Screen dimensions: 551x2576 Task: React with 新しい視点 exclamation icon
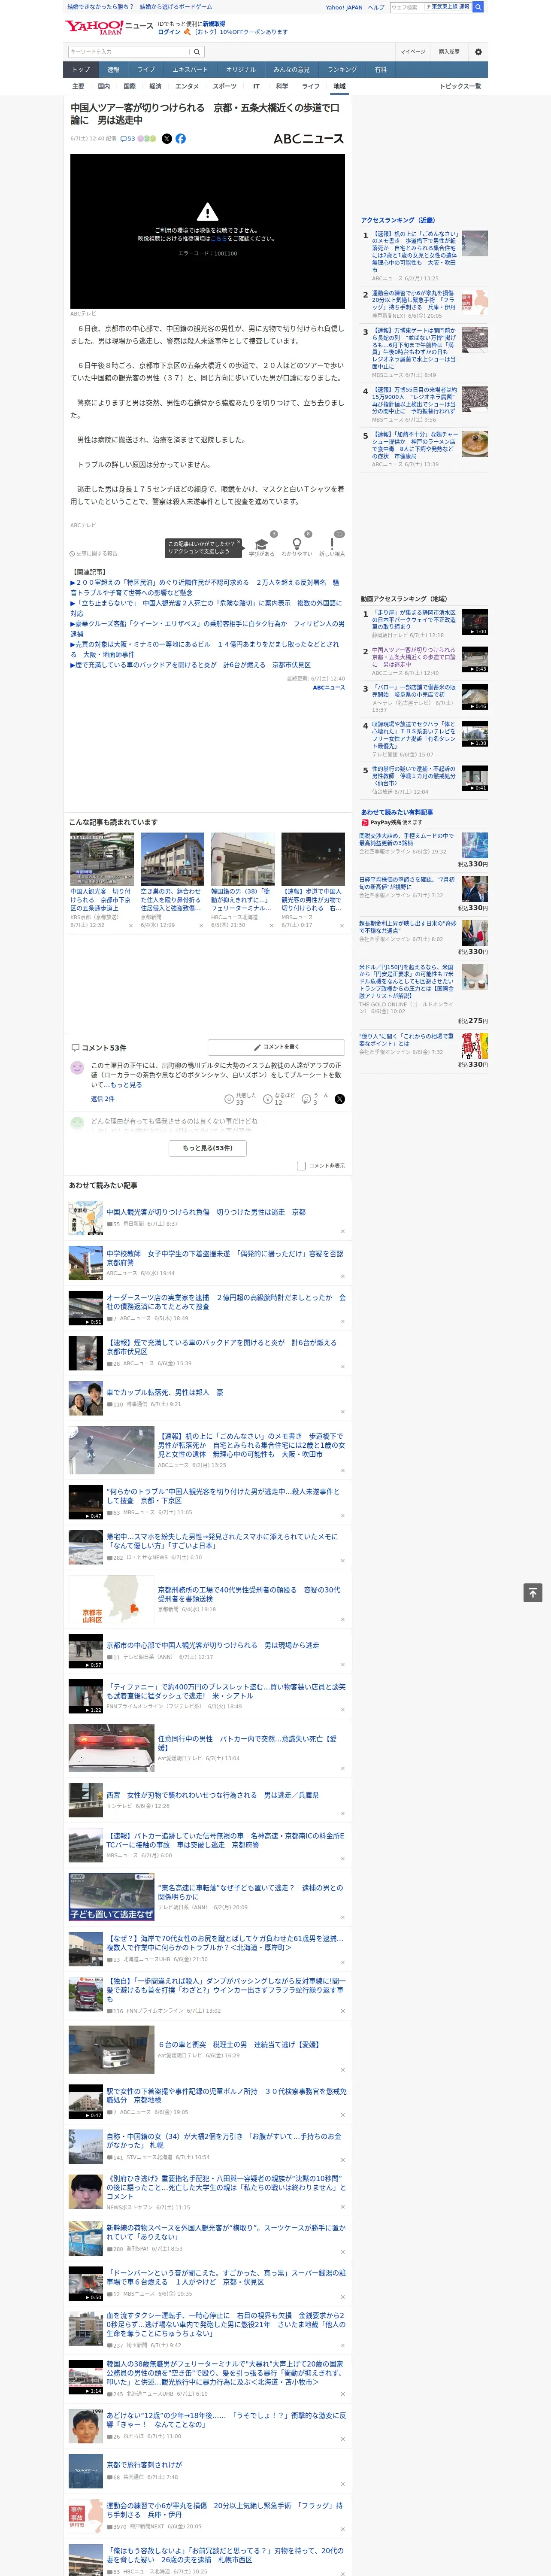(x=332, y=544)
